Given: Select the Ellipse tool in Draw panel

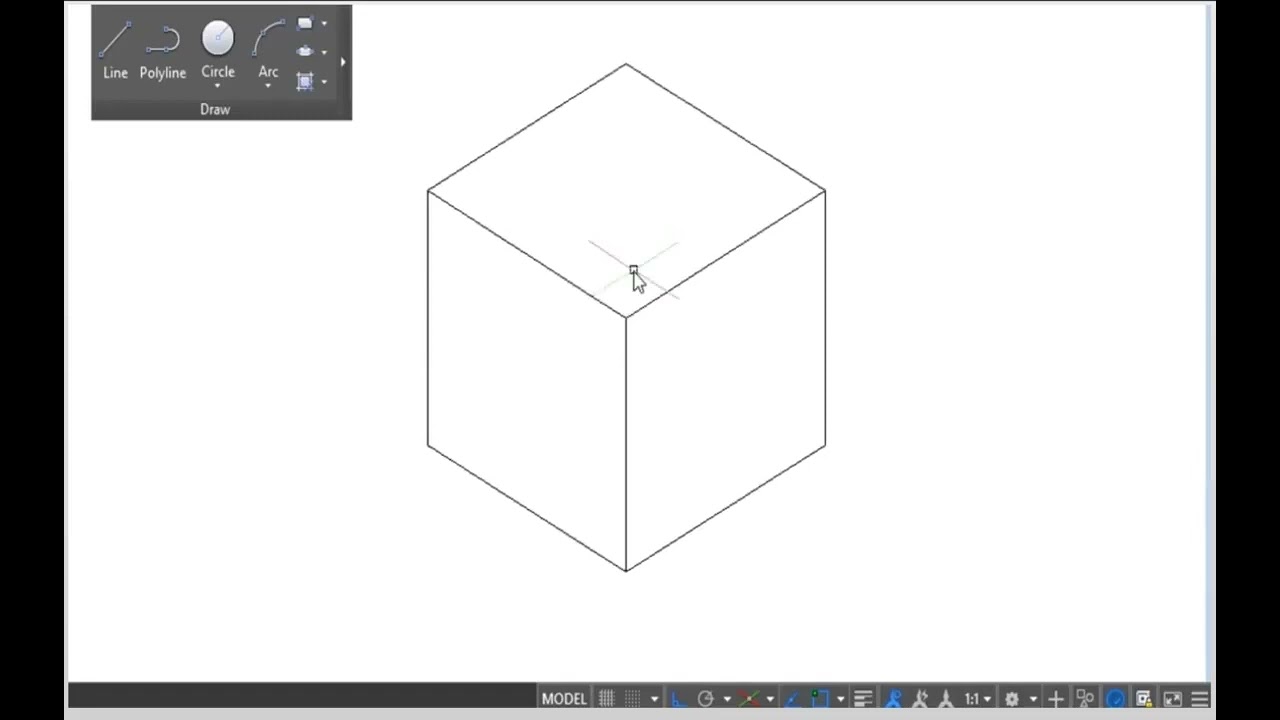Looking at the screenshot, I should pyautogui.click(x=305, y=51).
